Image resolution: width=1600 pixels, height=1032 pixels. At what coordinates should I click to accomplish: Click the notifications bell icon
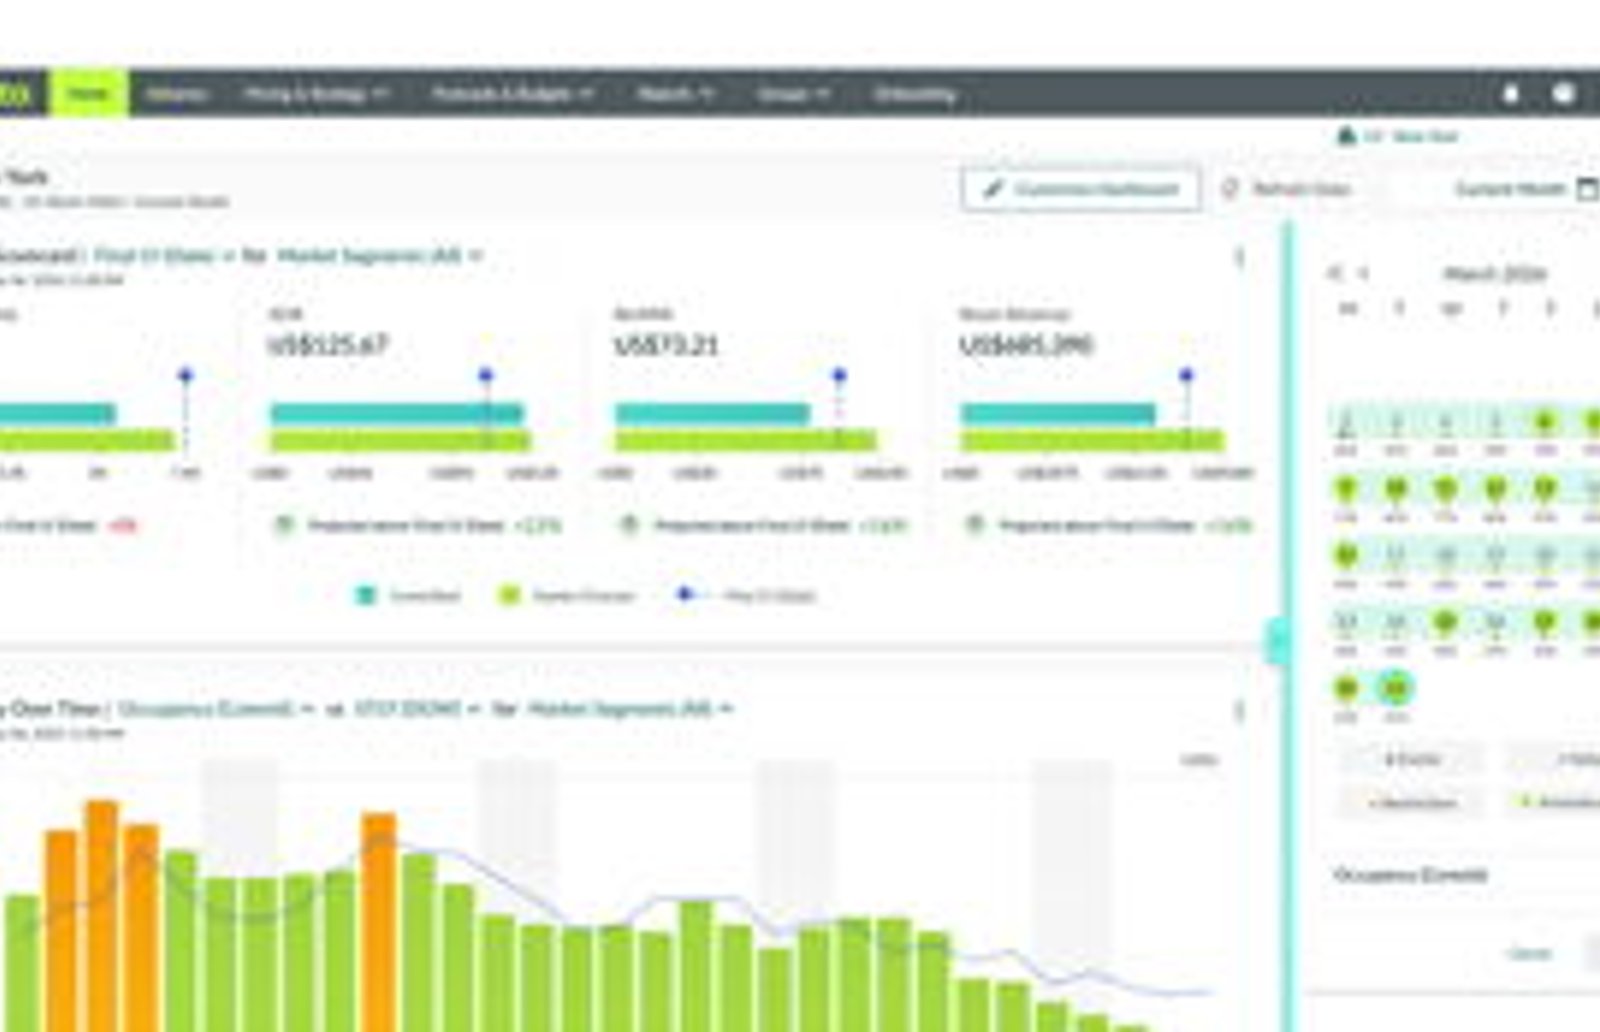click(x=1511, y=93)
